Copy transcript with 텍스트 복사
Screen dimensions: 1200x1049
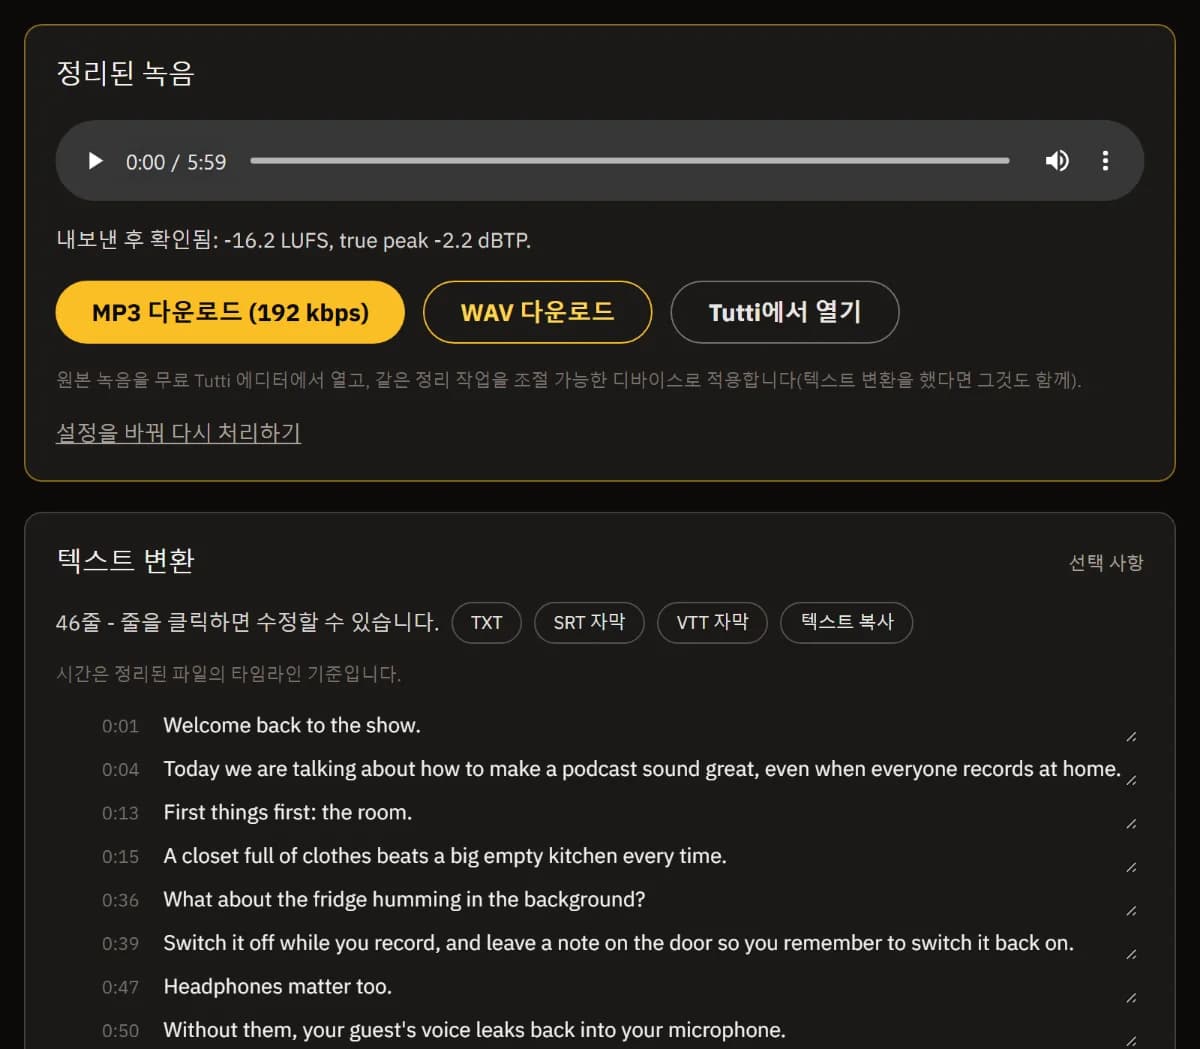(x=846, y=622)
